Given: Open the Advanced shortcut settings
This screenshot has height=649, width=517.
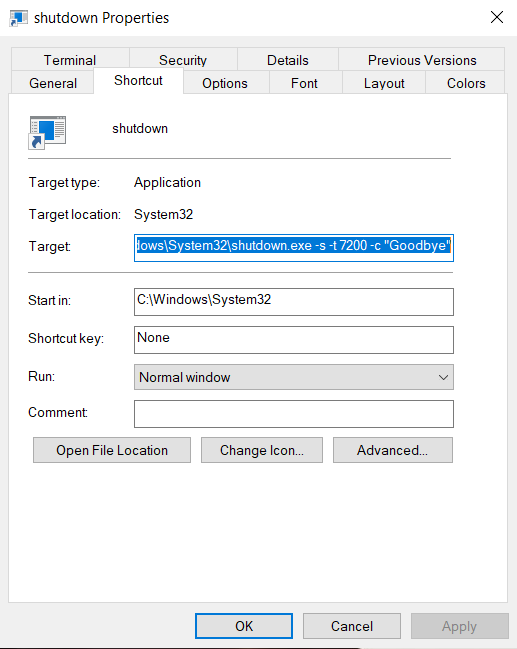Looking at the screenshot, I should (393, 450).
